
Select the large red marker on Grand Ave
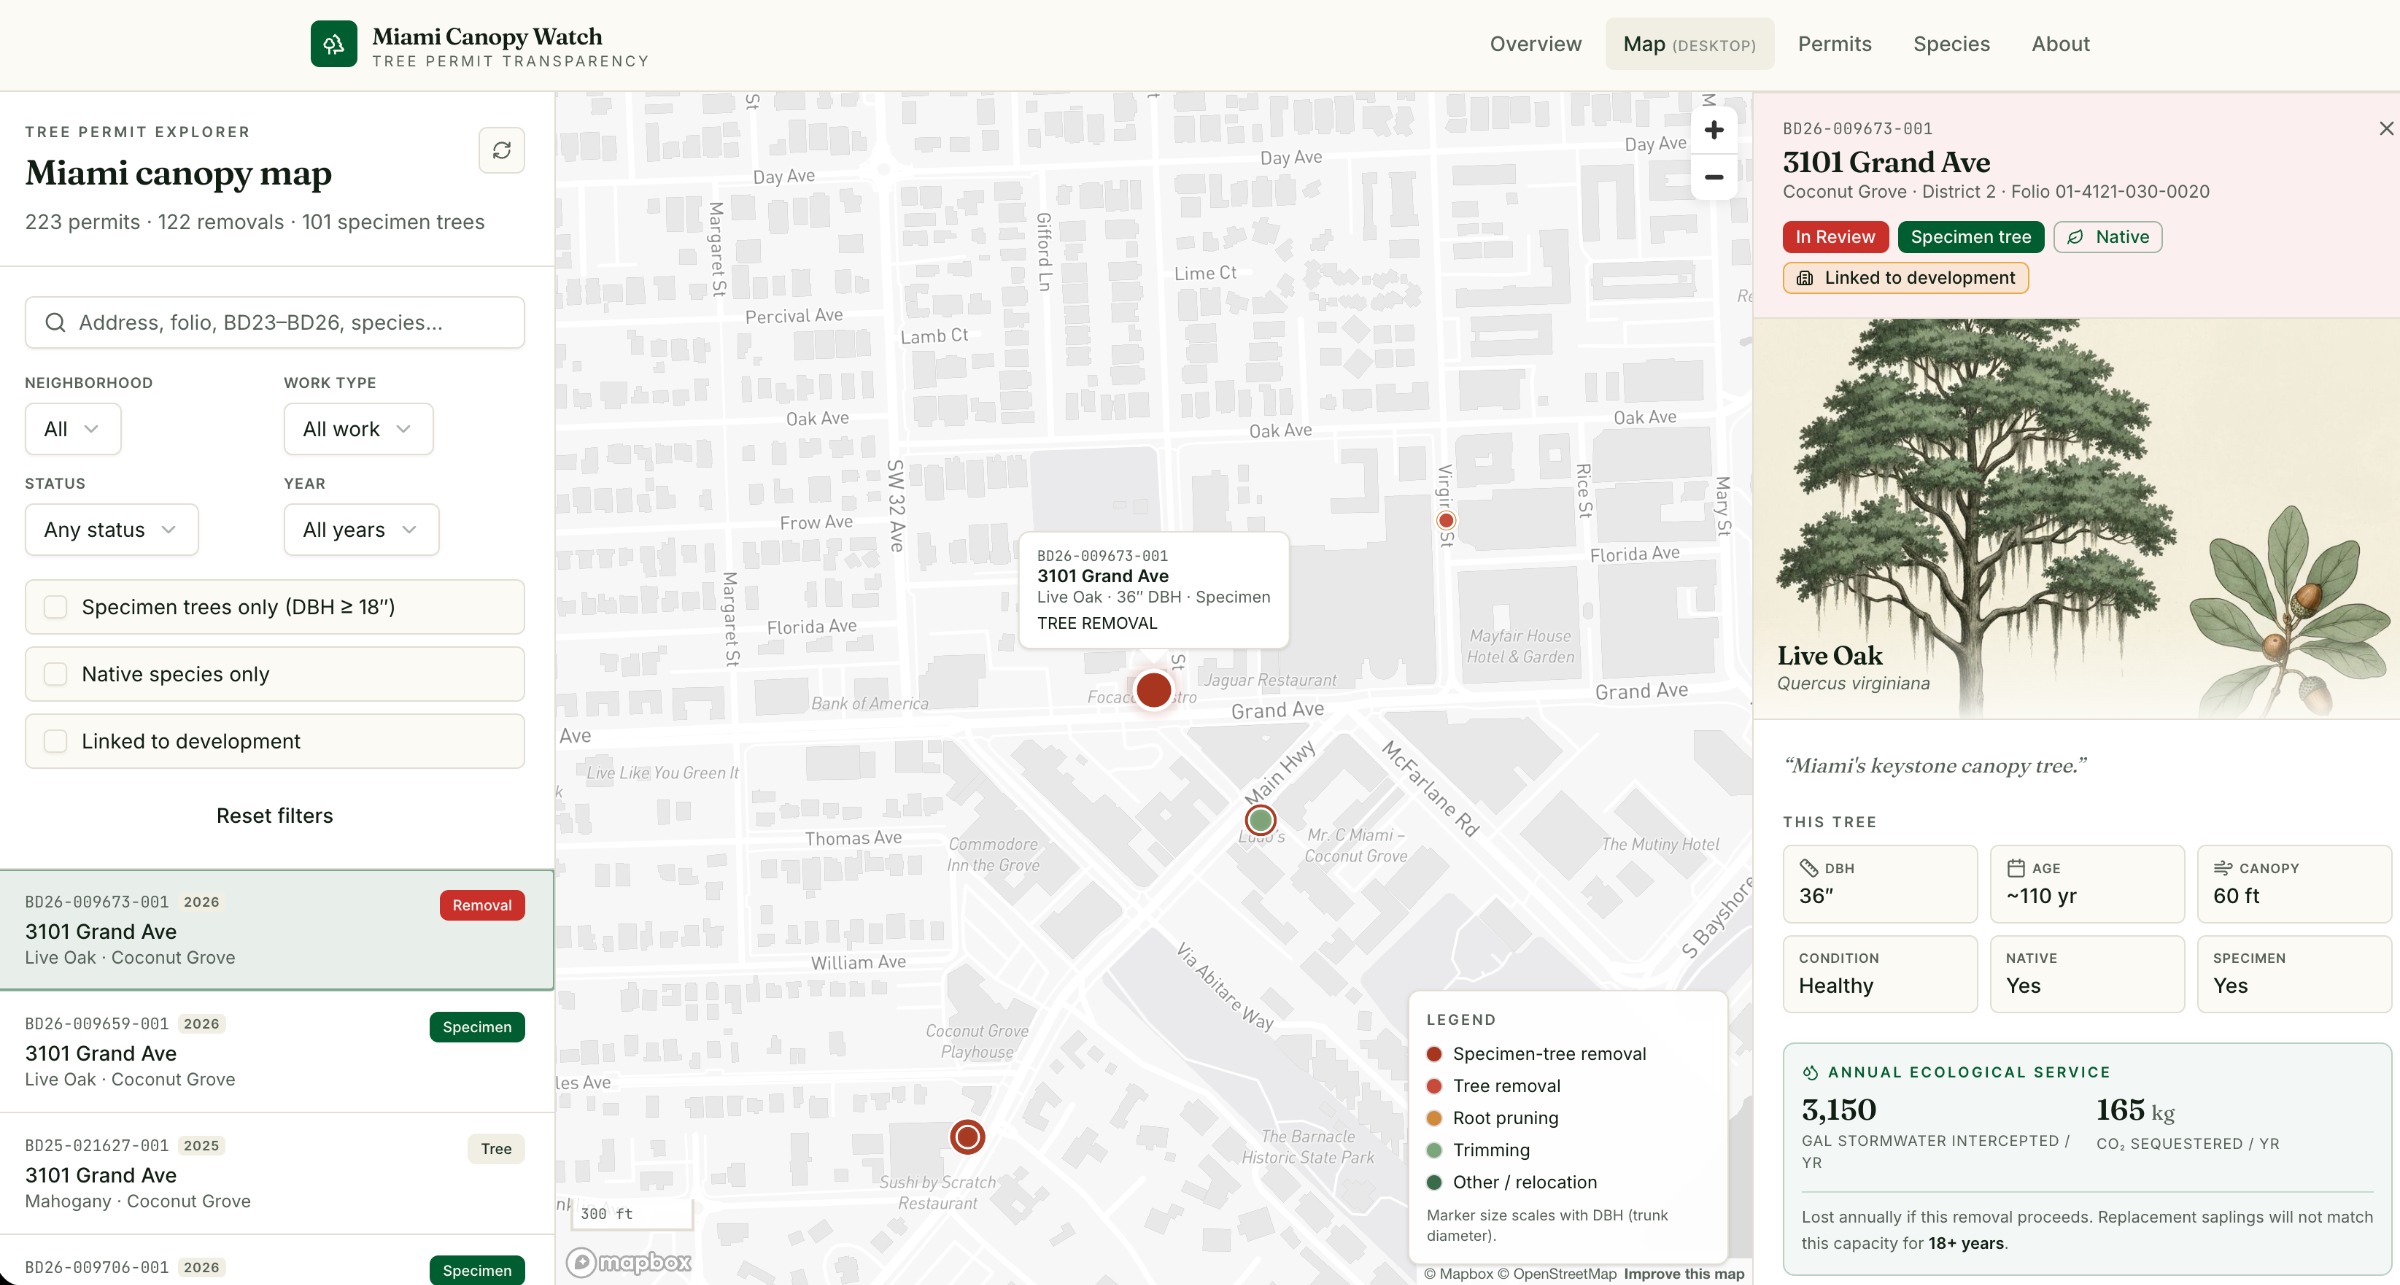click(x=1154, y=690)
